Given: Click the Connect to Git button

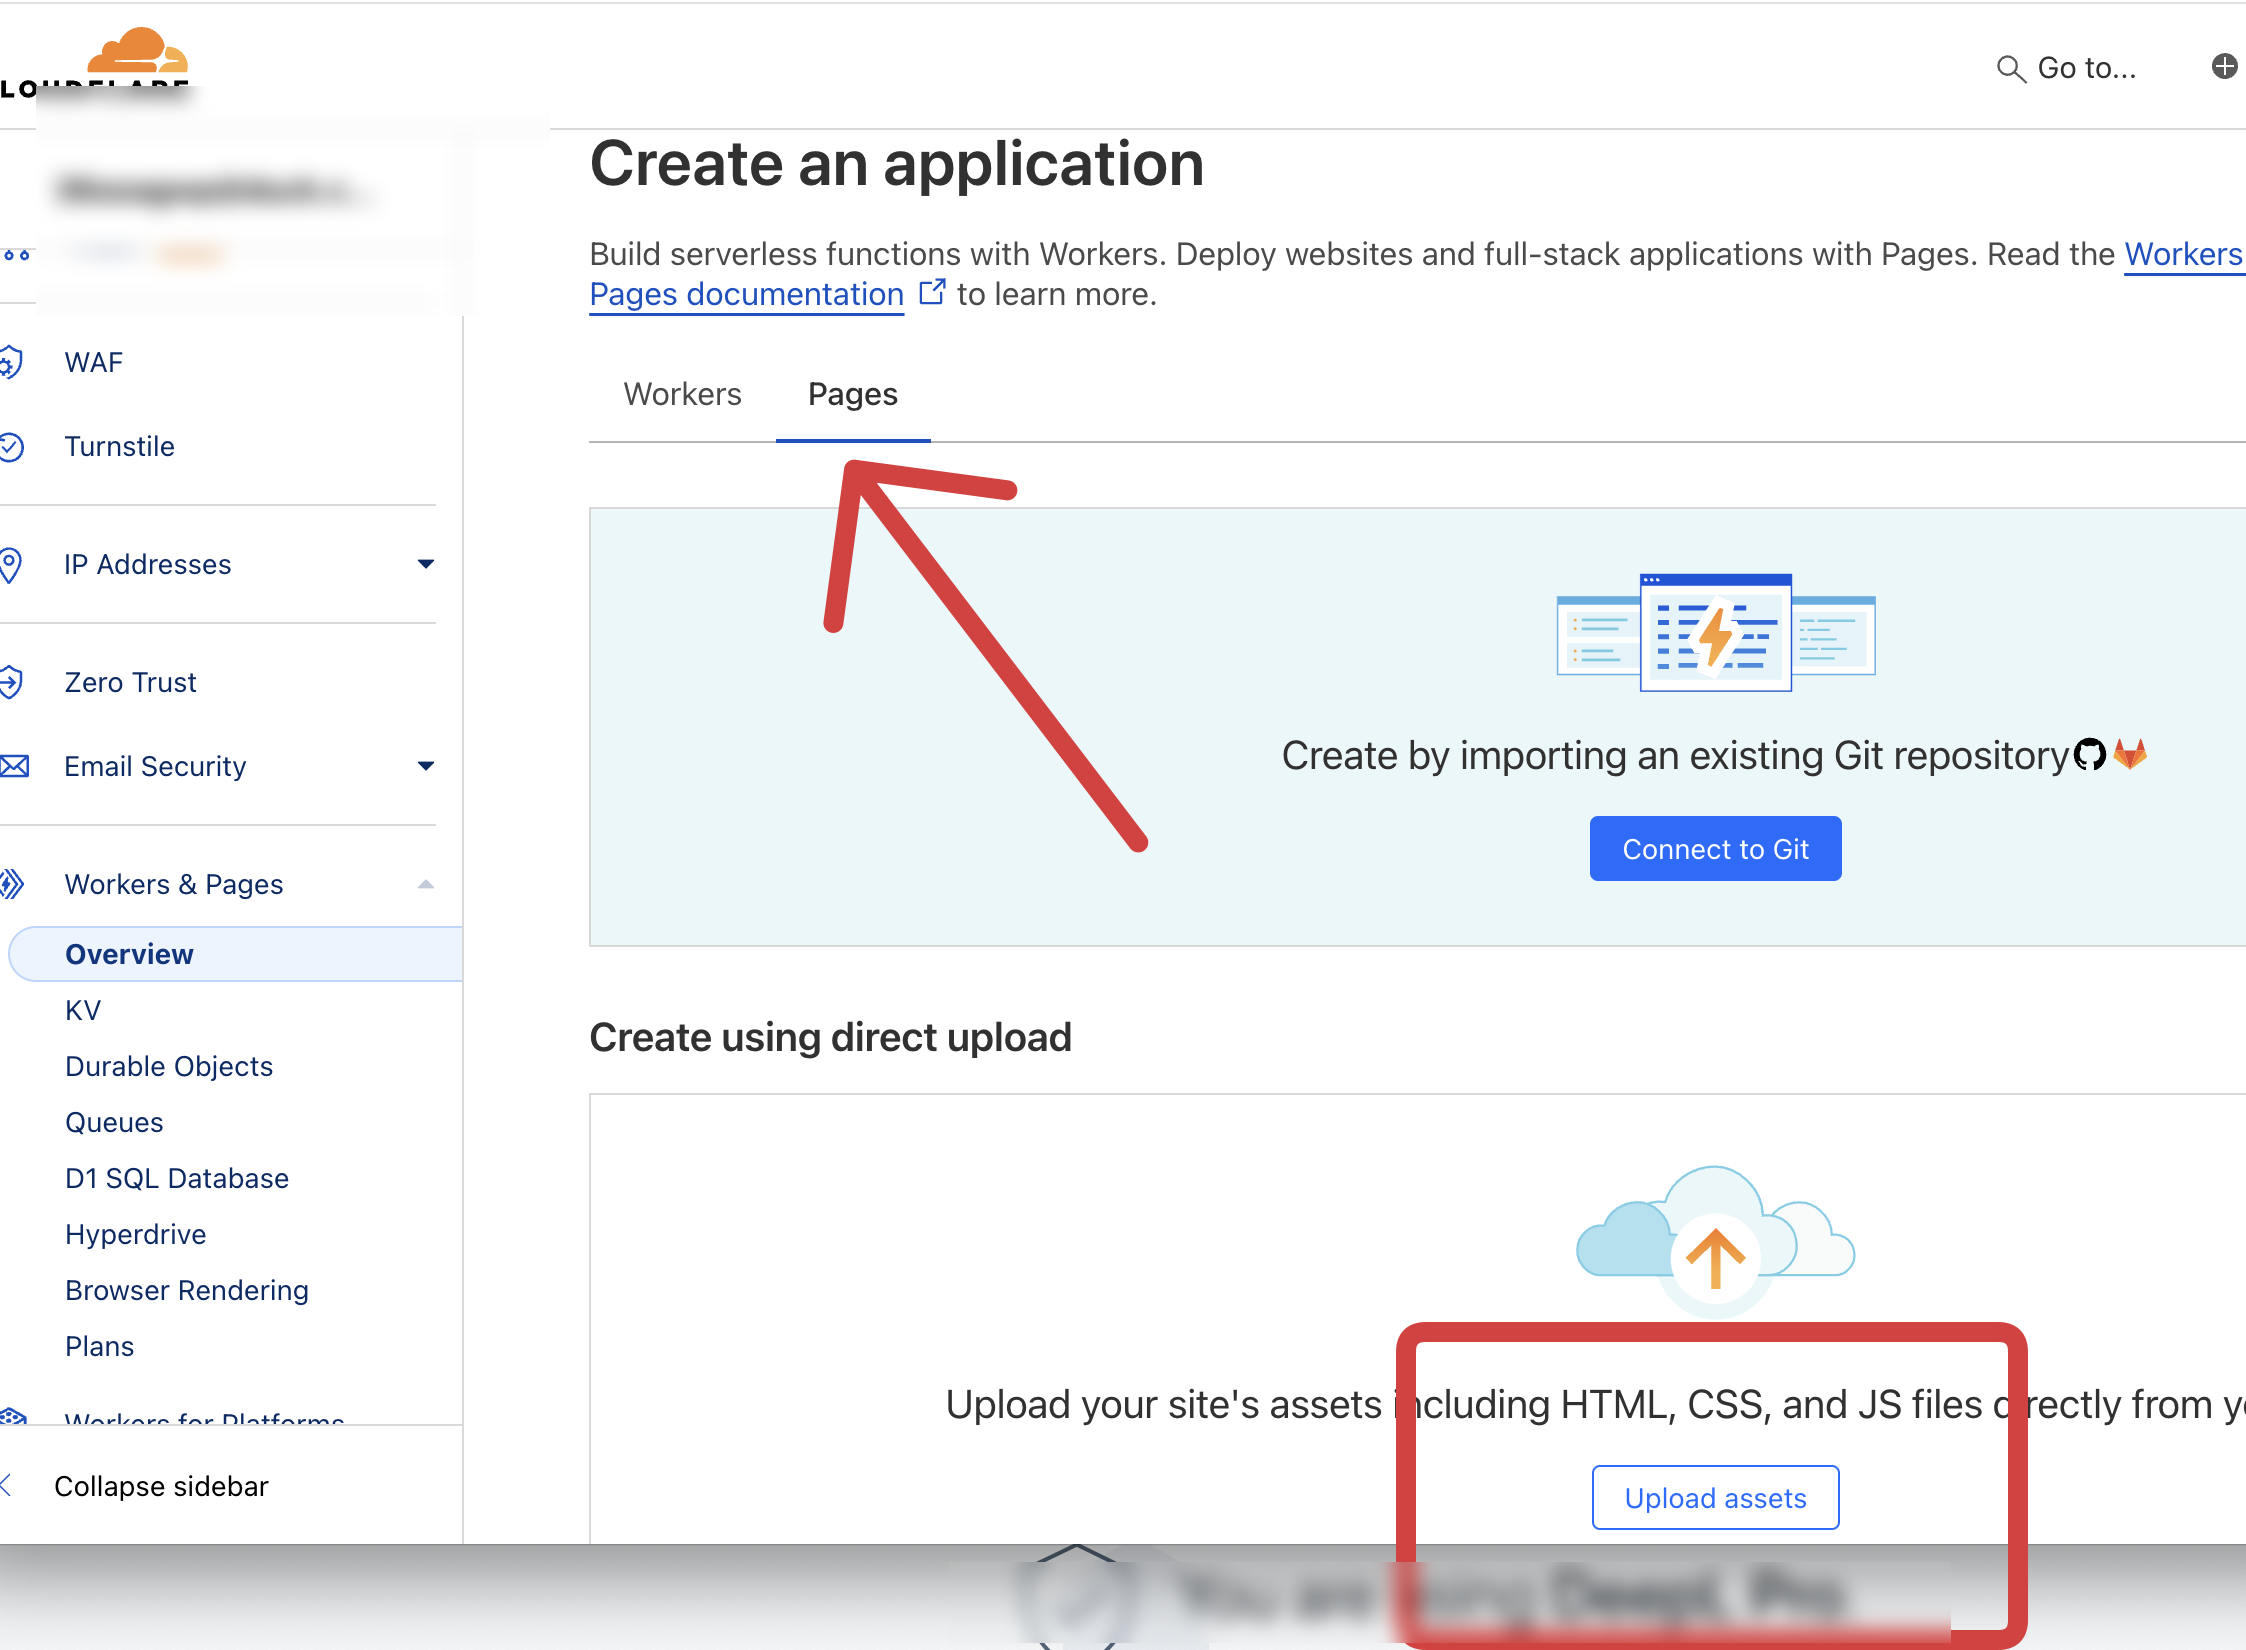Looking at the screenshot, I should click(x=1715, y=849).
